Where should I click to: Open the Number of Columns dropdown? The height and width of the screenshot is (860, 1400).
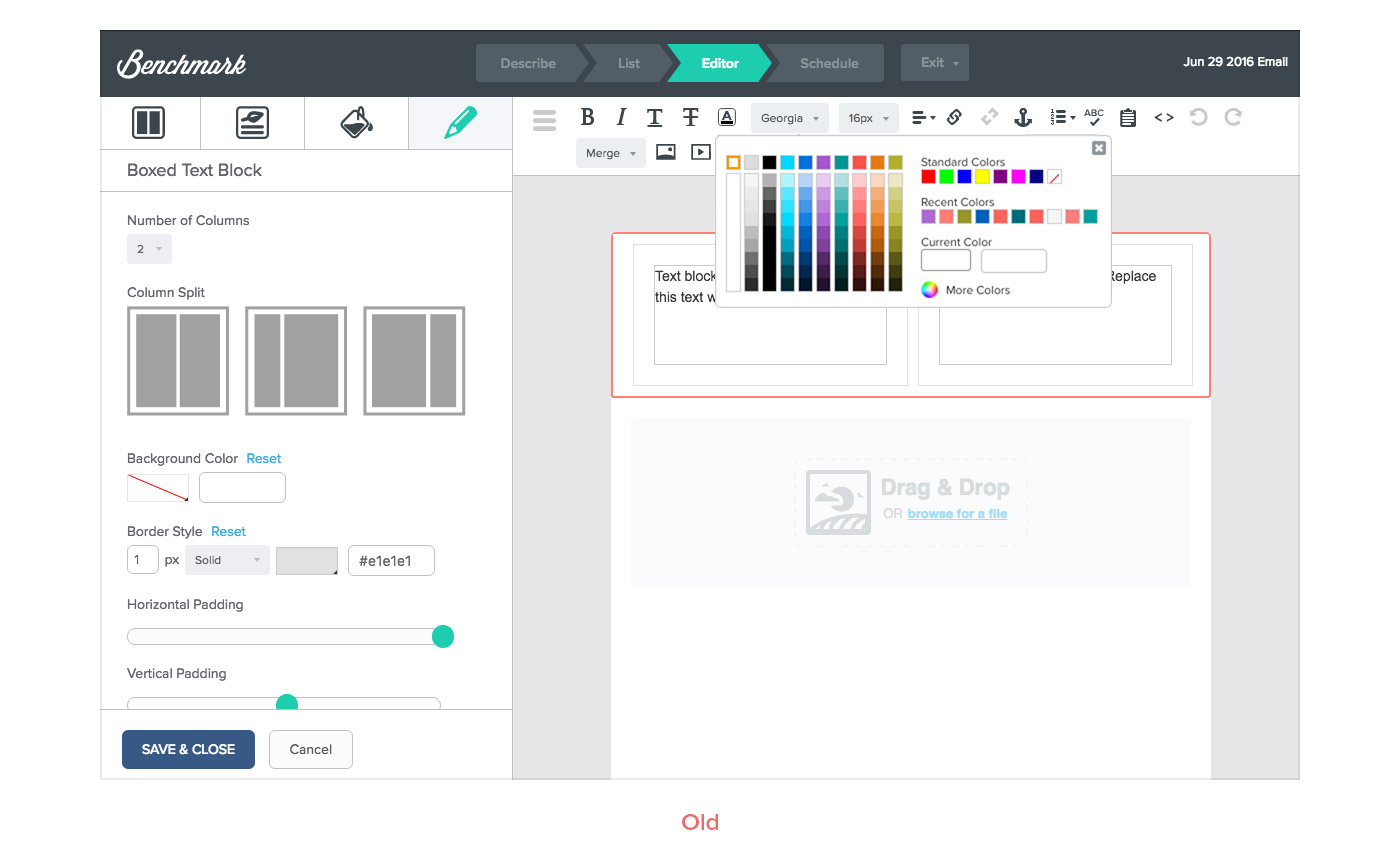(149, 249)
